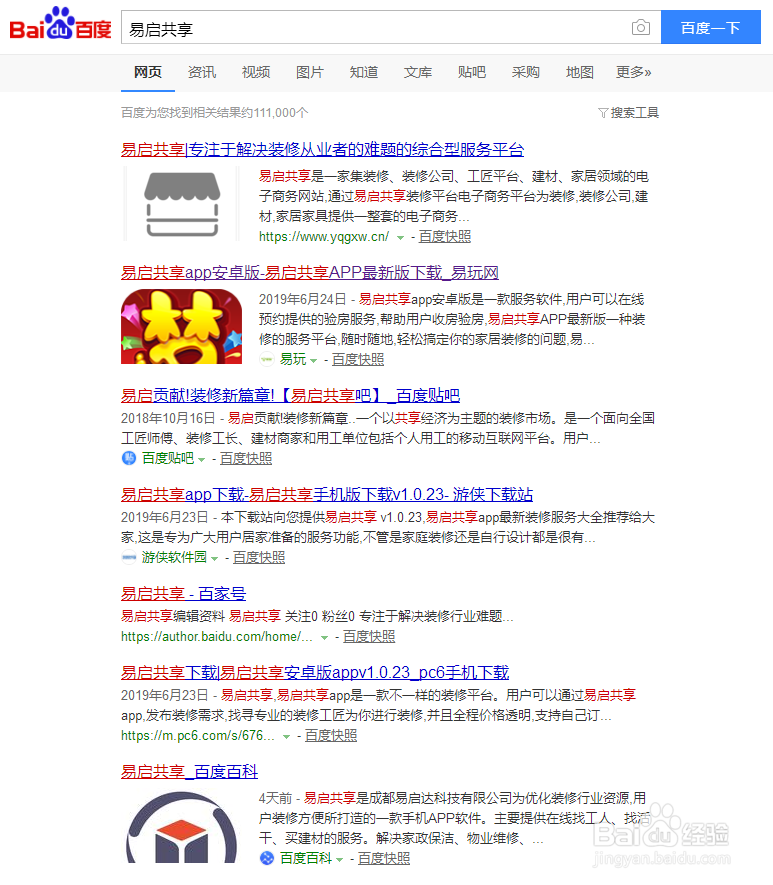Open the 易启共享下载 pc6手机下载 result
This screenshot has width=773, height=885.
click(x=315, y=673)
